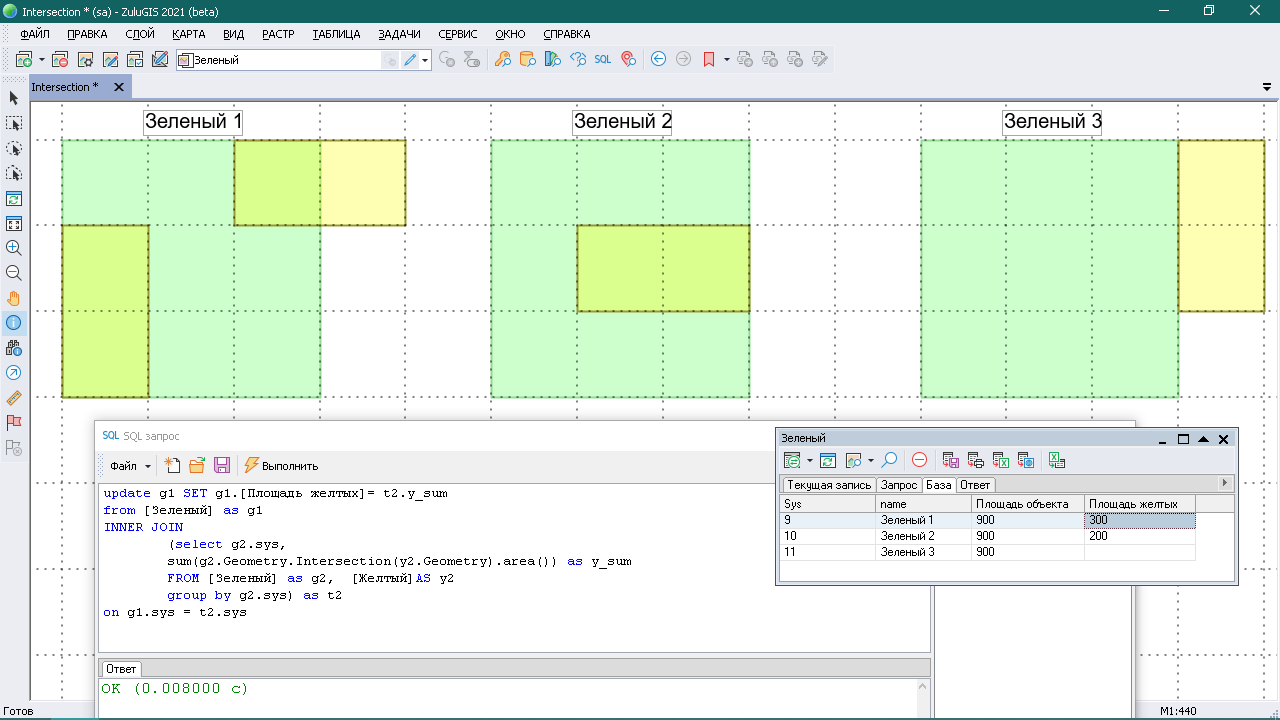Select the ruler measurement tool
1280x720 pixels.
click(x=14, y=398)
